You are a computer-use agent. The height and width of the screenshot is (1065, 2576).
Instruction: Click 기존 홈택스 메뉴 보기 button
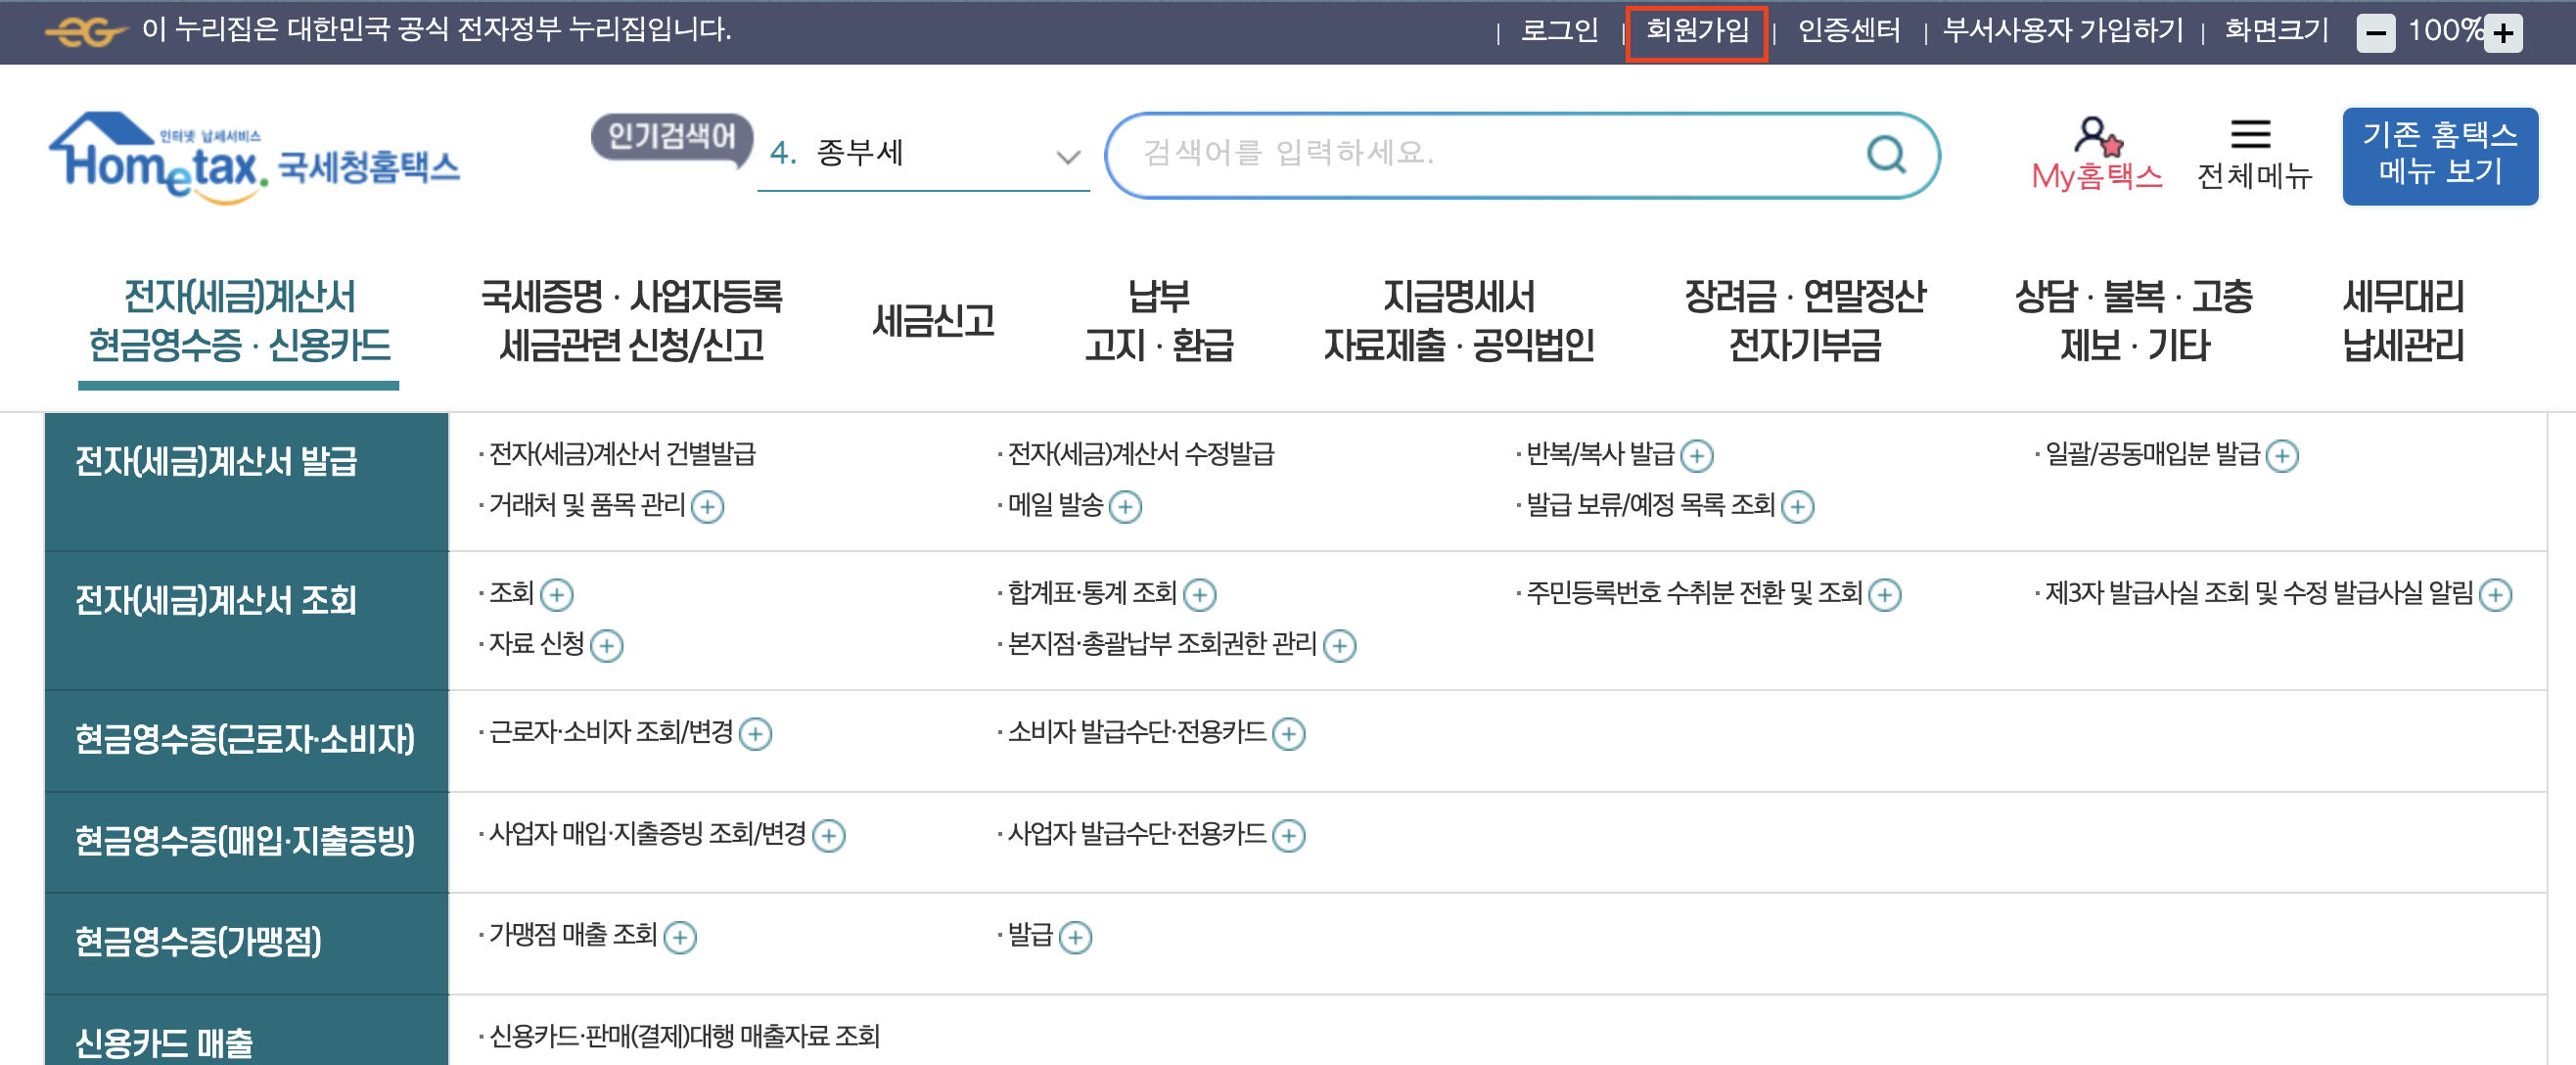[2439, 155]
